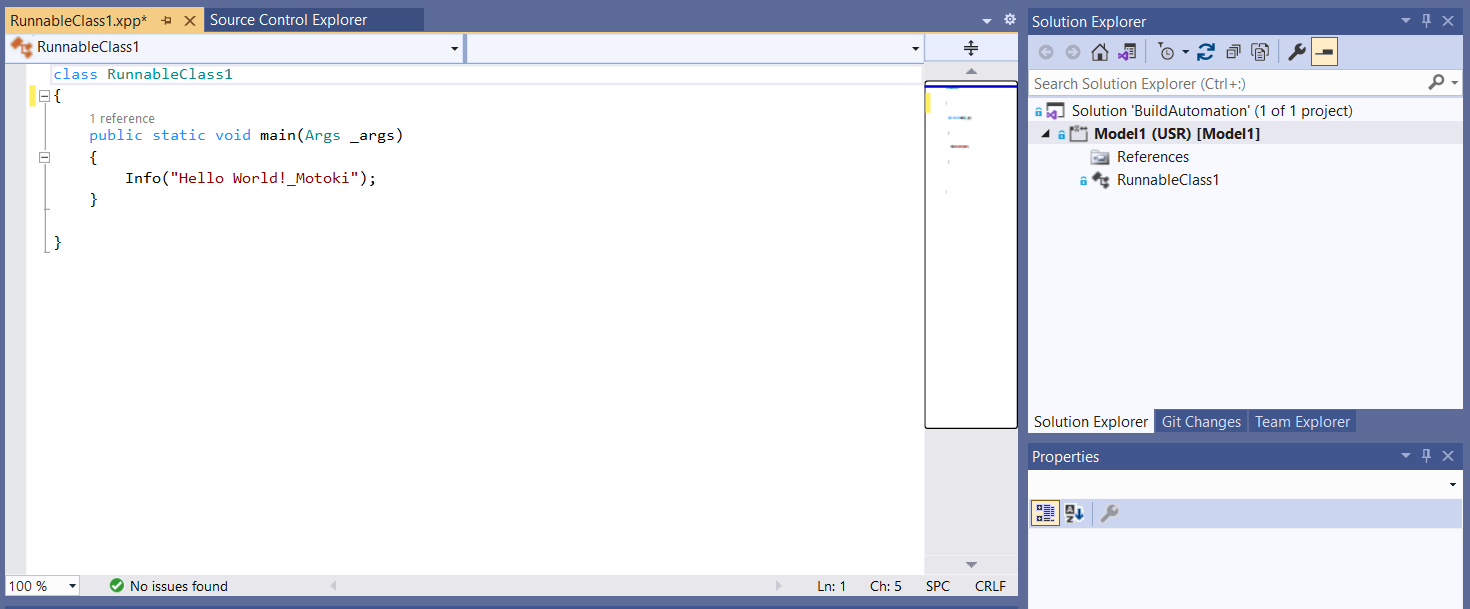Open search options dropdown beside magnifier
This screenshot has width=1470, height=609.
[x=1455, y=83]
